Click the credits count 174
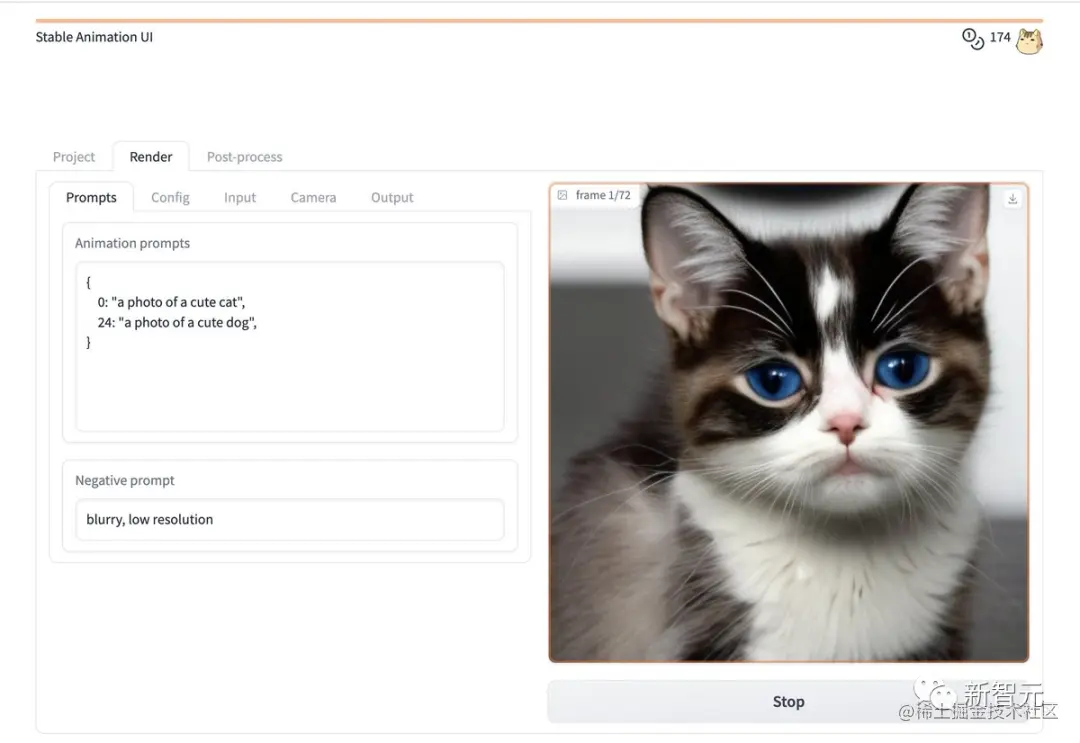Screen dimensions: 1080x743 click(999, 37)
